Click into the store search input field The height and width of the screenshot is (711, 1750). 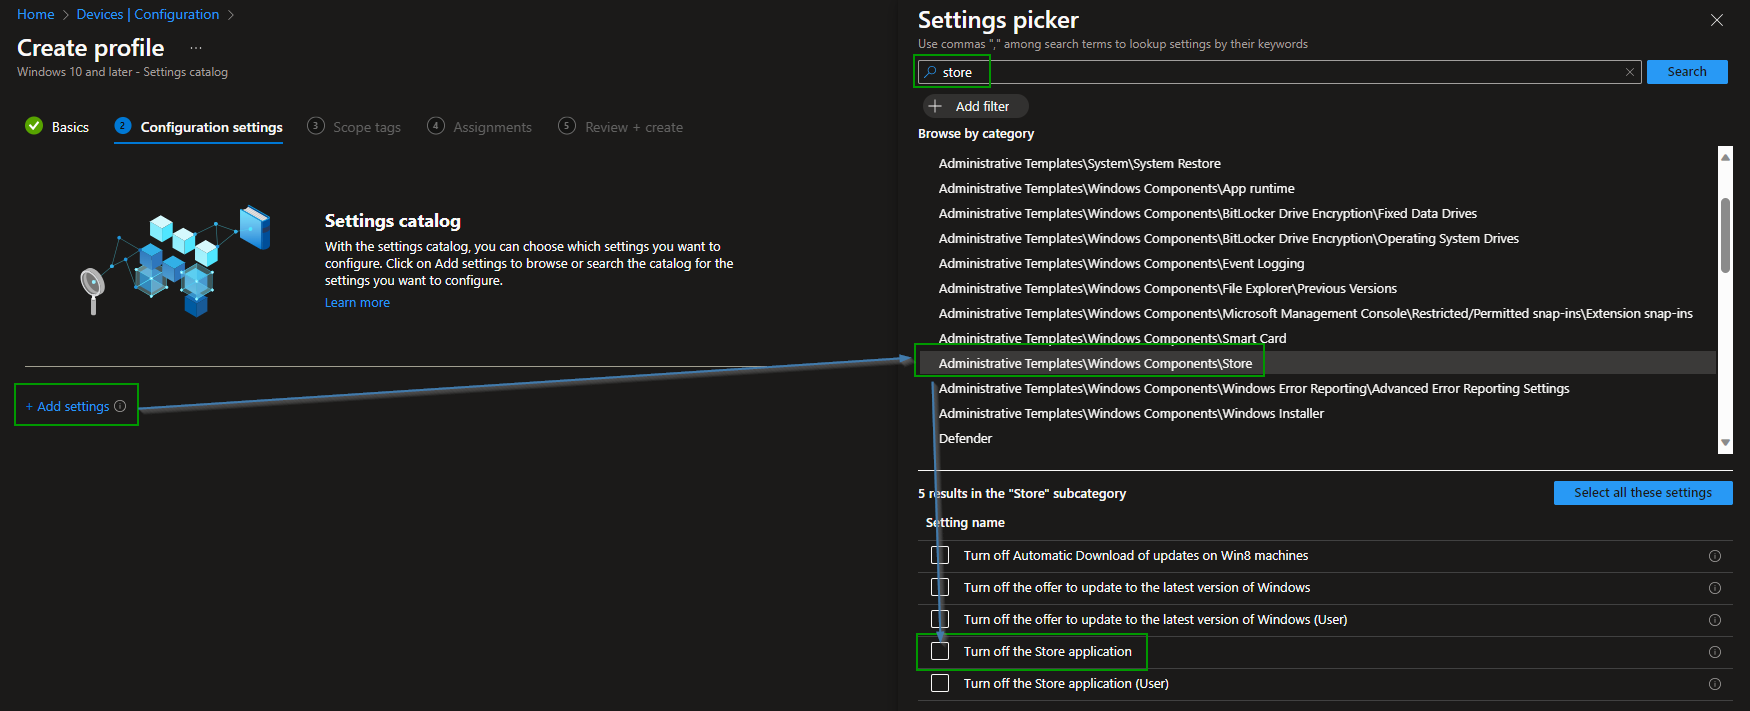(x=1279, y=72)
